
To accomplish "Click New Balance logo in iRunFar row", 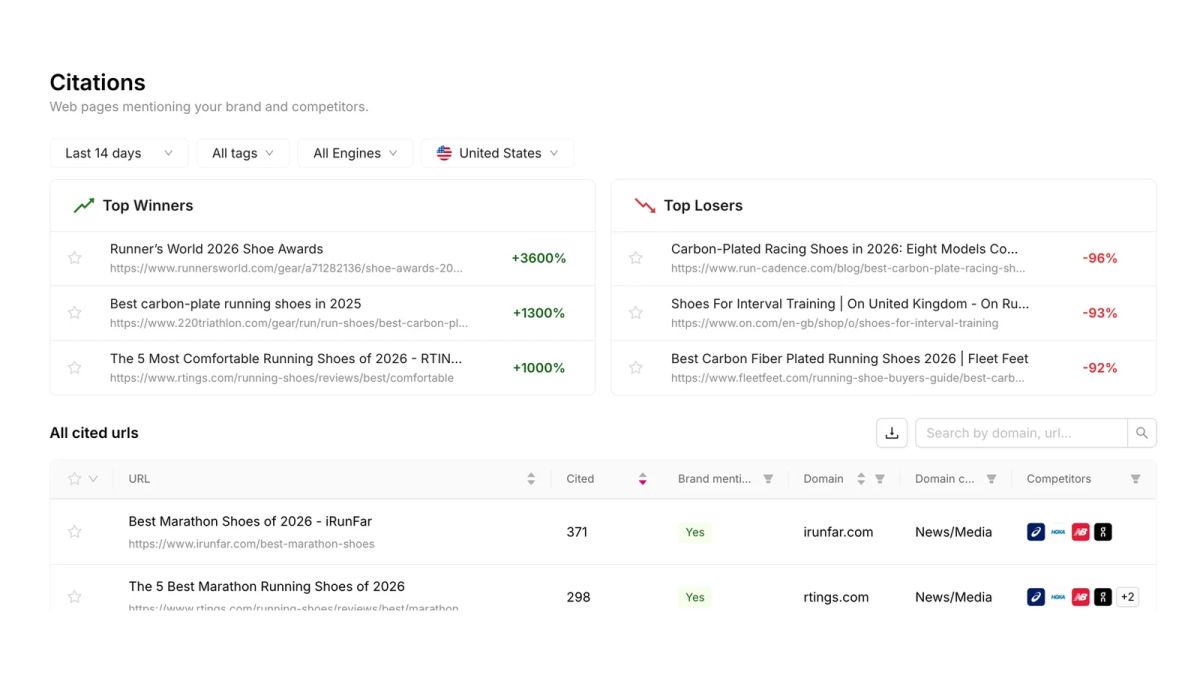I will coord(1081,532).
